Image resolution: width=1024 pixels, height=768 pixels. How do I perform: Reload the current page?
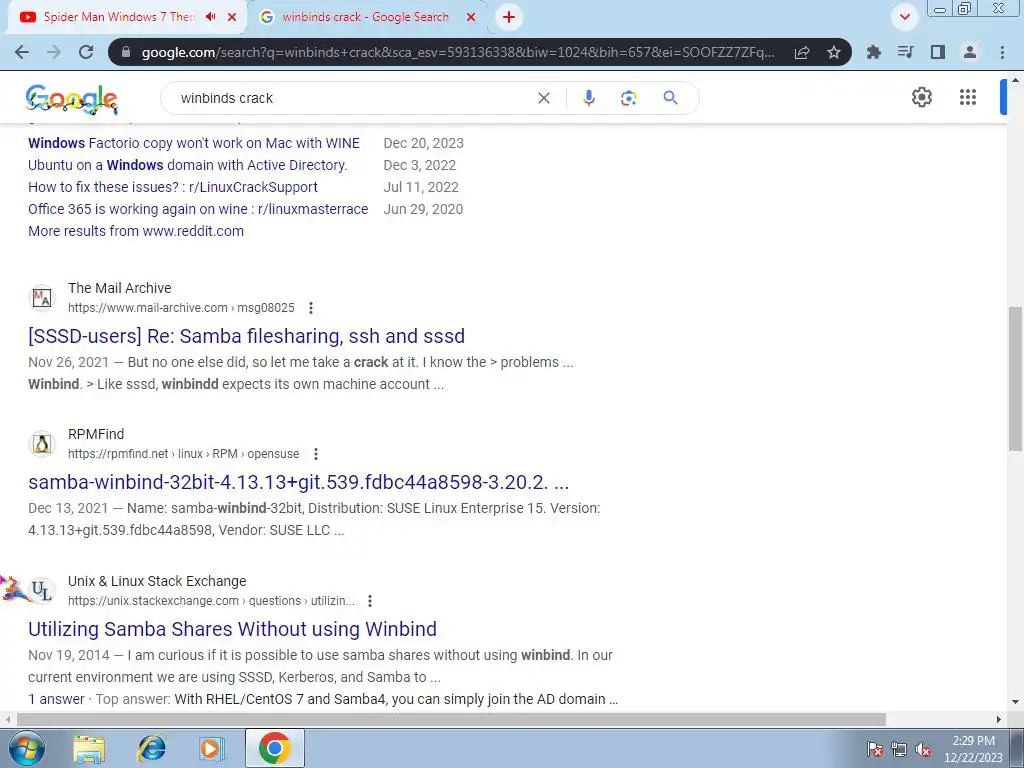tap(86, 52)
